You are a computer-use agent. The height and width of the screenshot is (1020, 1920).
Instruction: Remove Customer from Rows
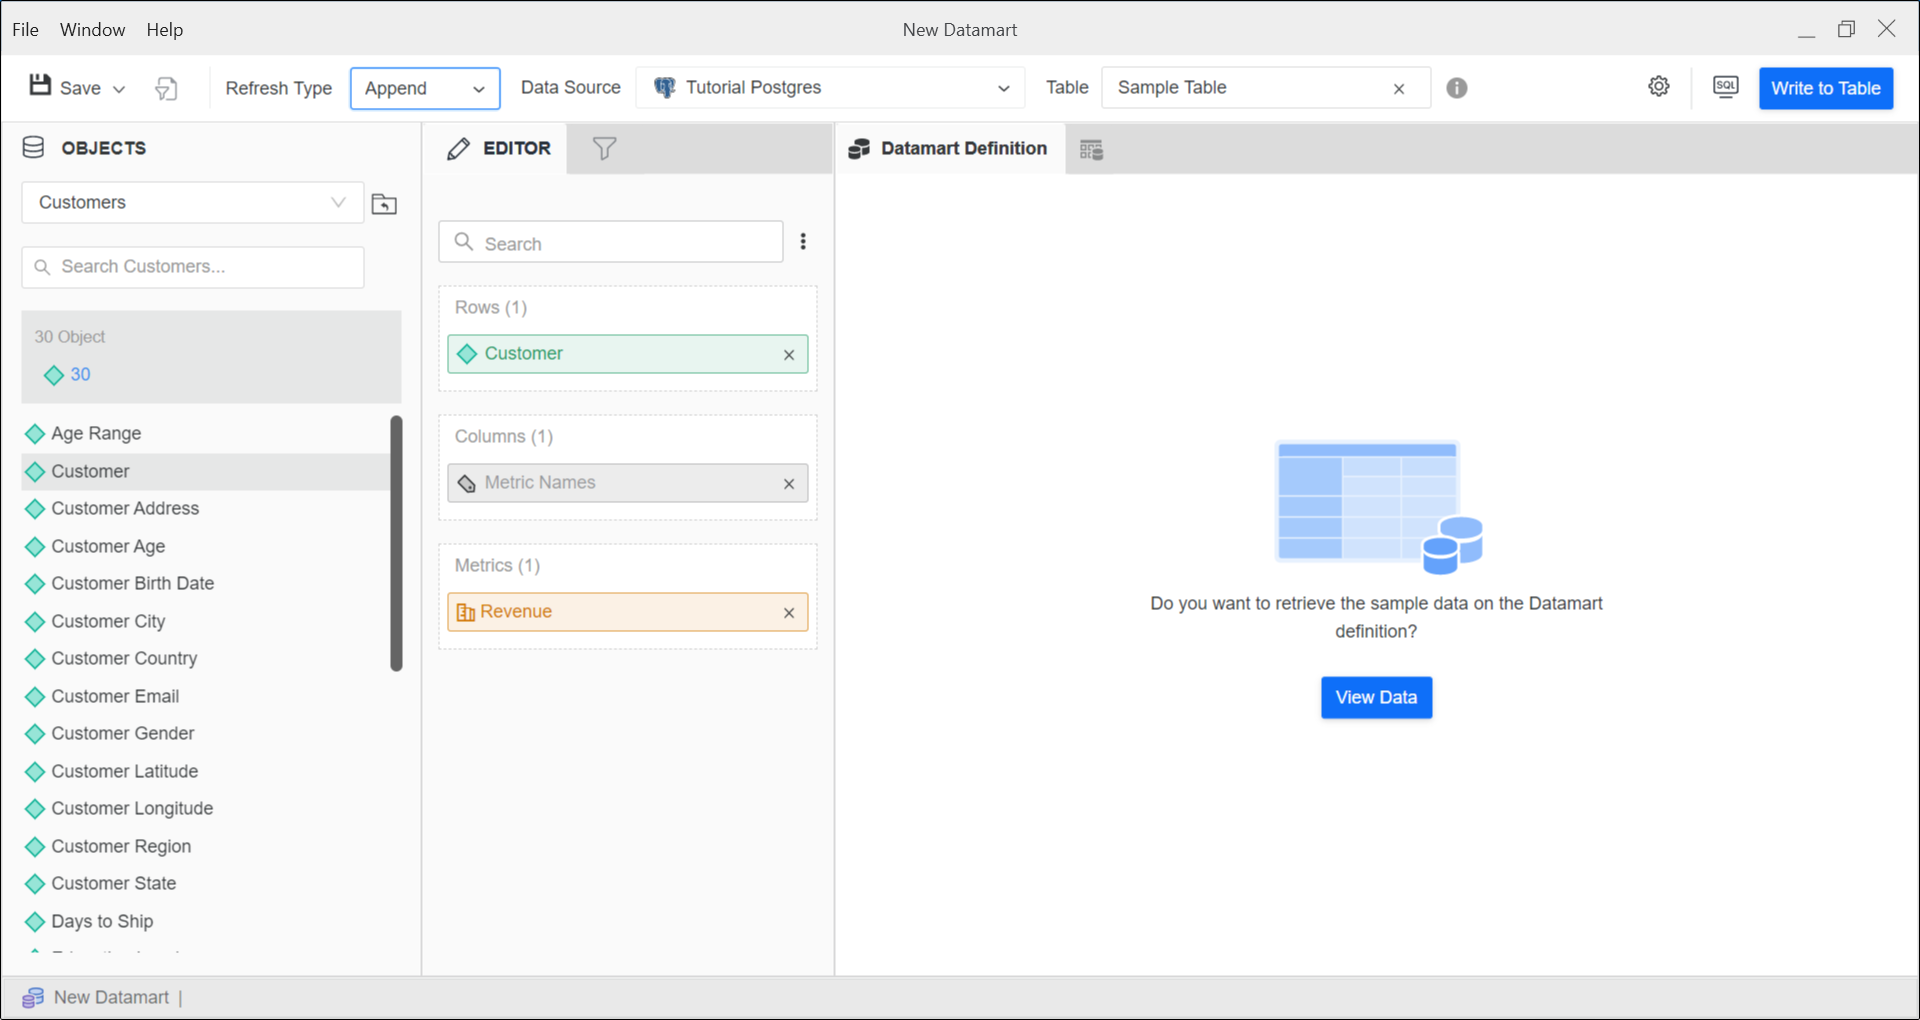coord(789,355)
